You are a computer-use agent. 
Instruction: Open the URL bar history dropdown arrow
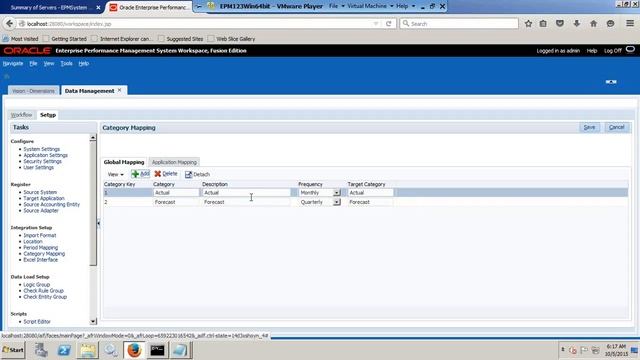pos(376,24)
